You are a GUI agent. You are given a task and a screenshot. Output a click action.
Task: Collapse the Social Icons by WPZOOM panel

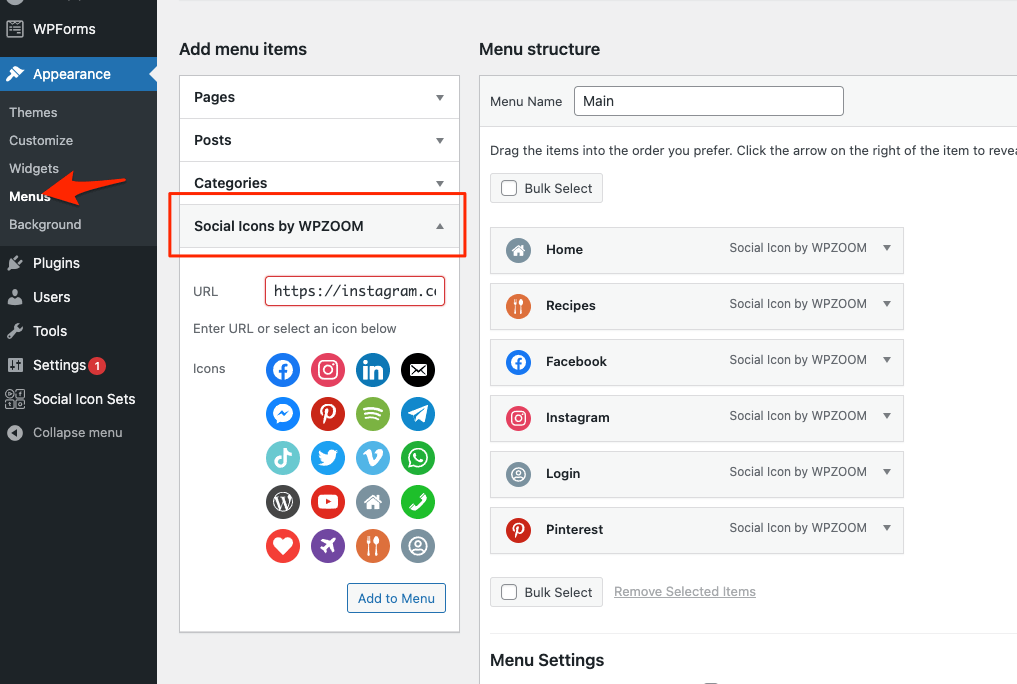tap(439, 226)
